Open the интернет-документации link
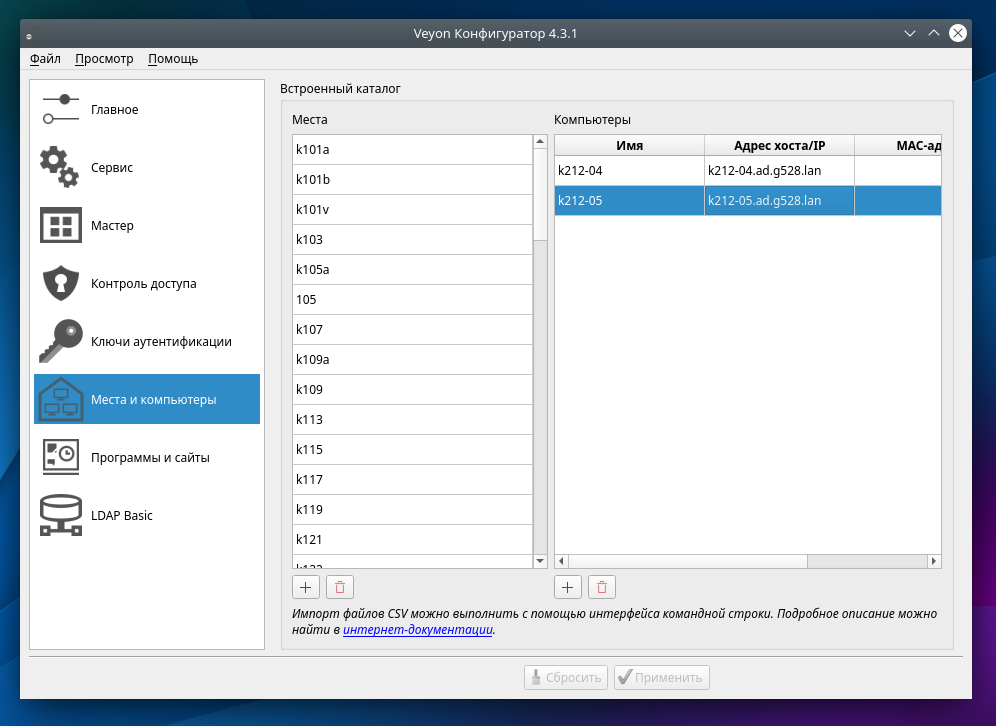Viewport: 996px width, 726px height. 418,629
